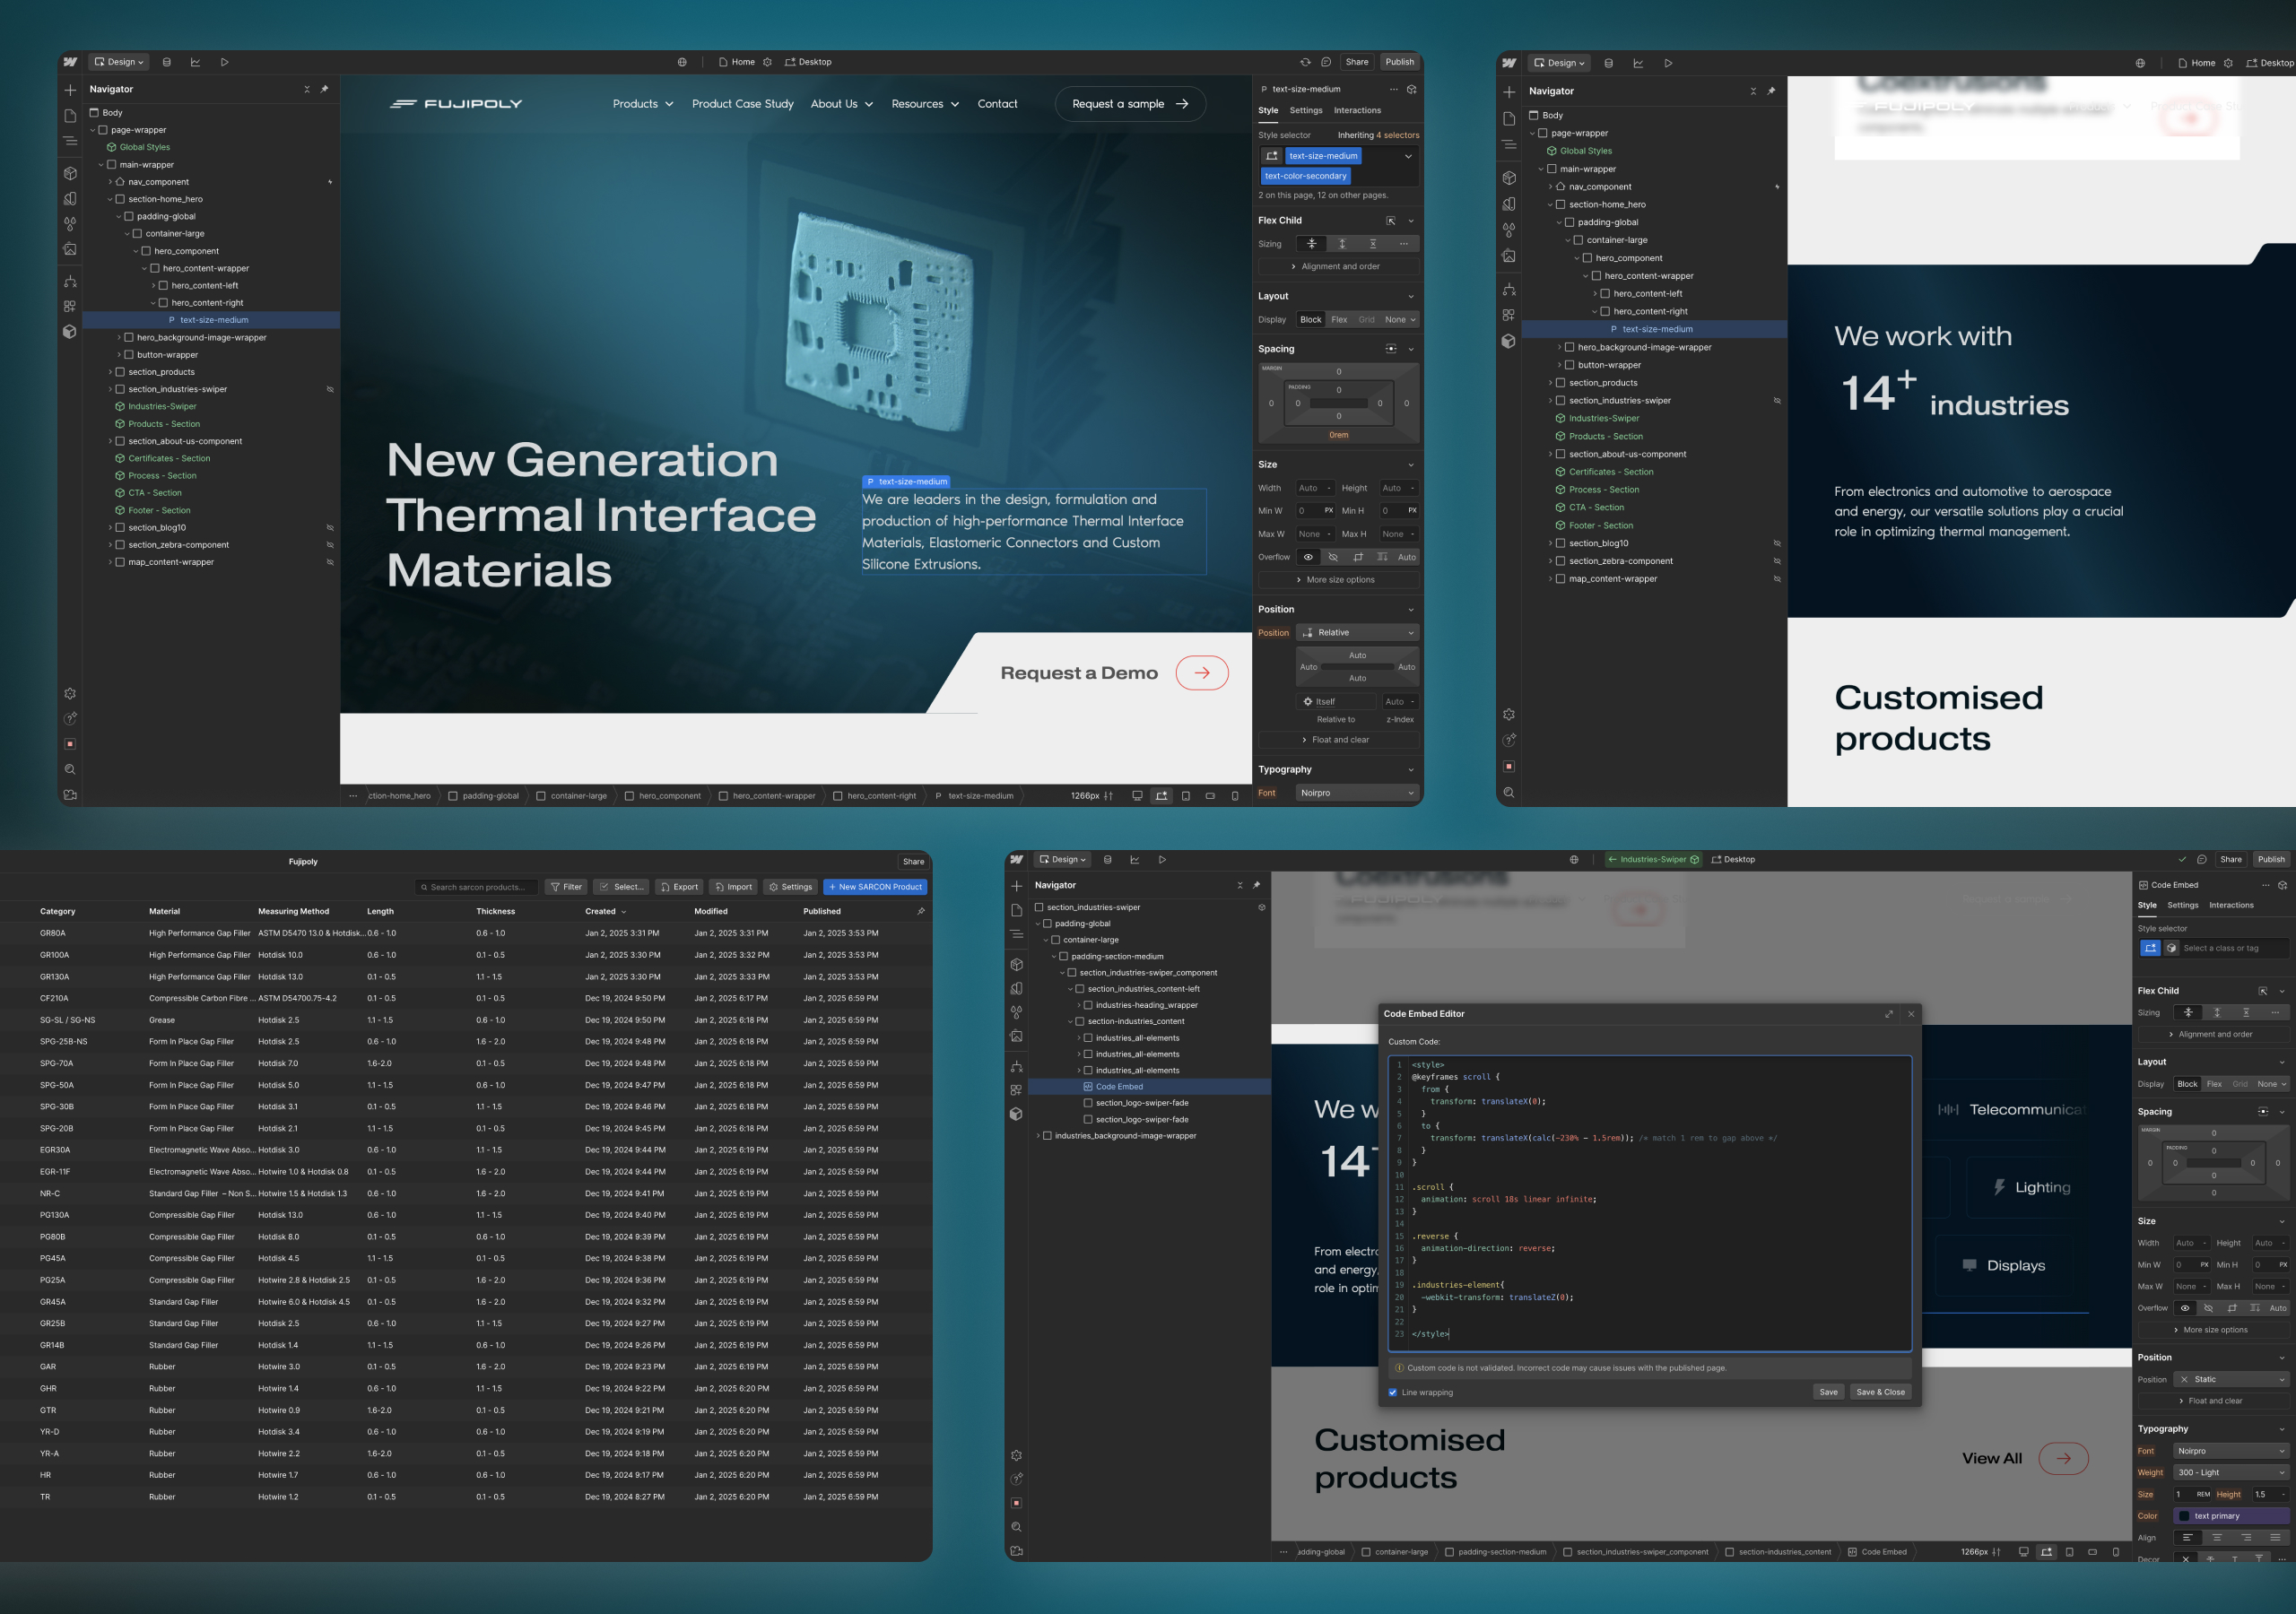Screen dimensions: 2296x1614
Task: Open the Assets image icon in the top-left window sidebar
Action: (x=70, y=249)
